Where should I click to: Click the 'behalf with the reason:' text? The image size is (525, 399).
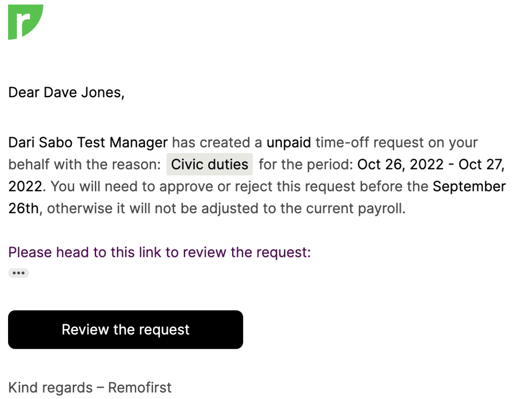(84, 164)
